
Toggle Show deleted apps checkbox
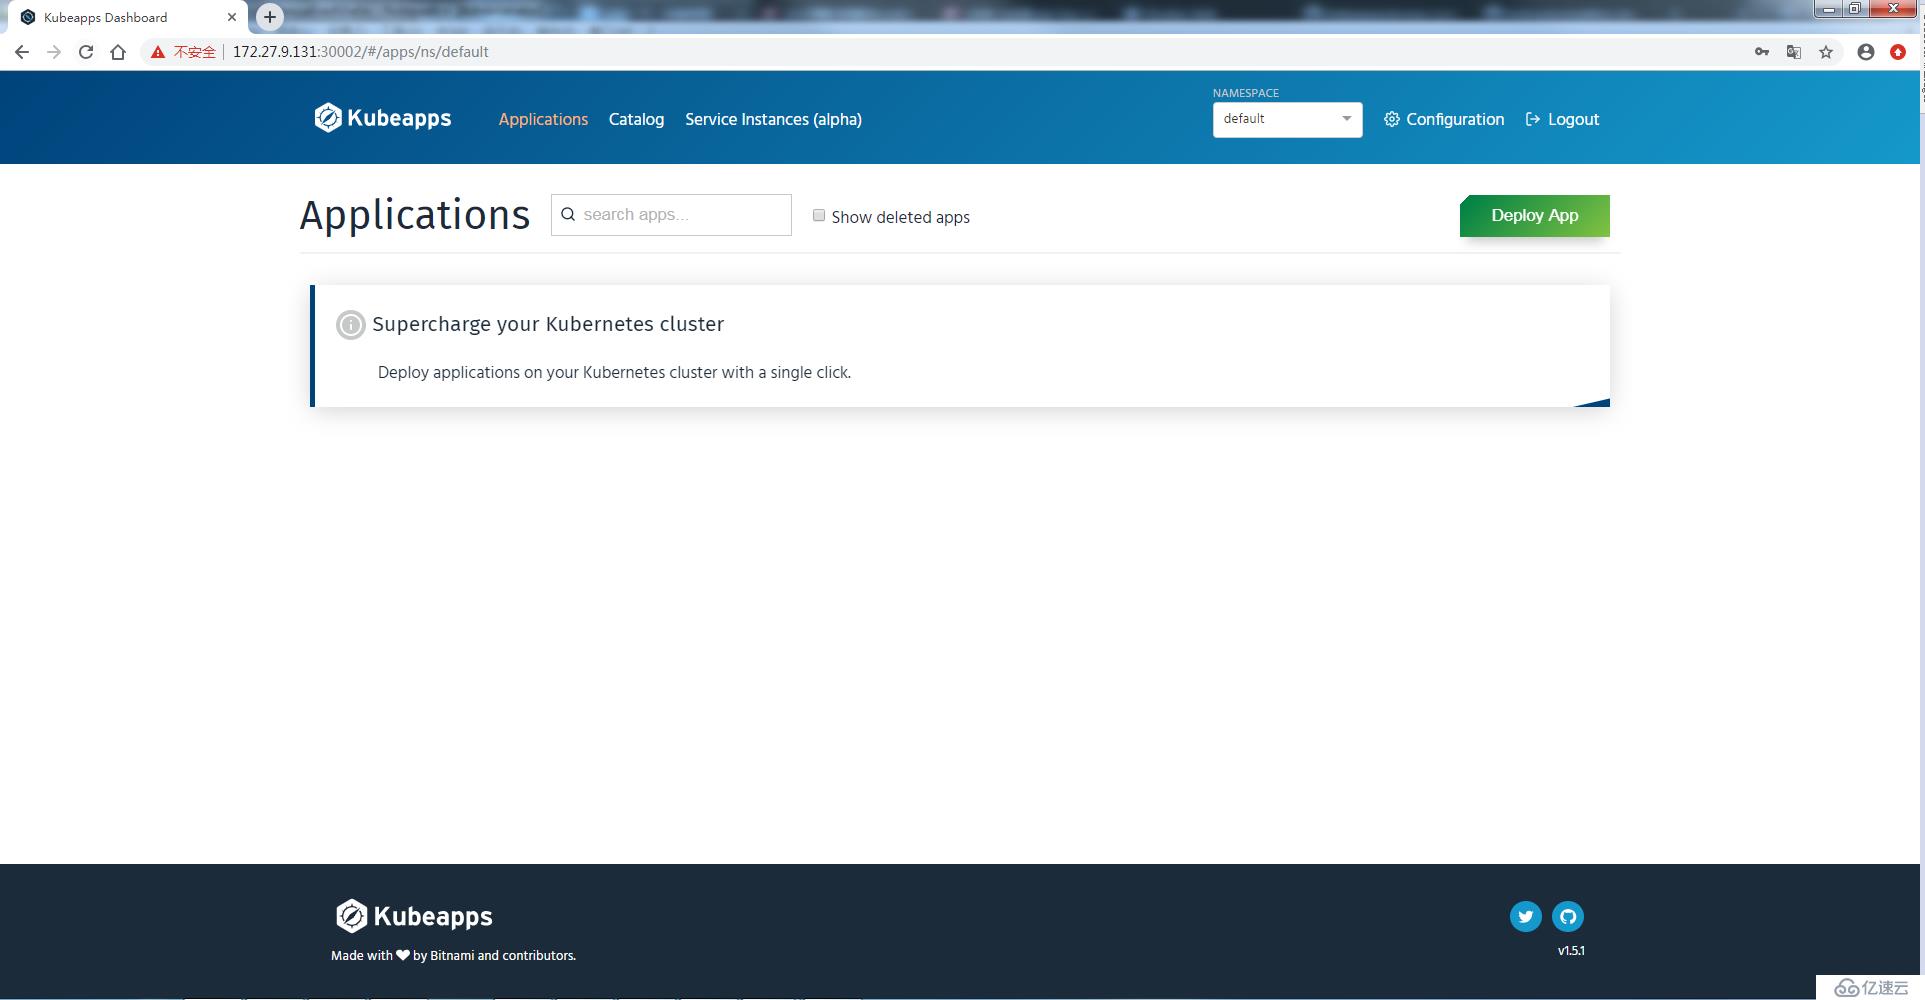[x=819, y=215]
